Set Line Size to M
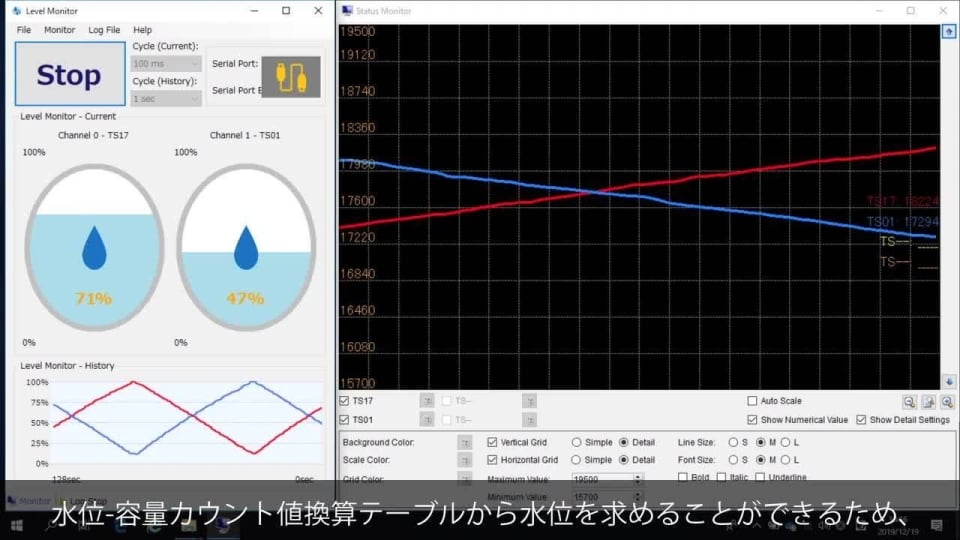Viewport: 960px width, 540px height. click(760, 442)
